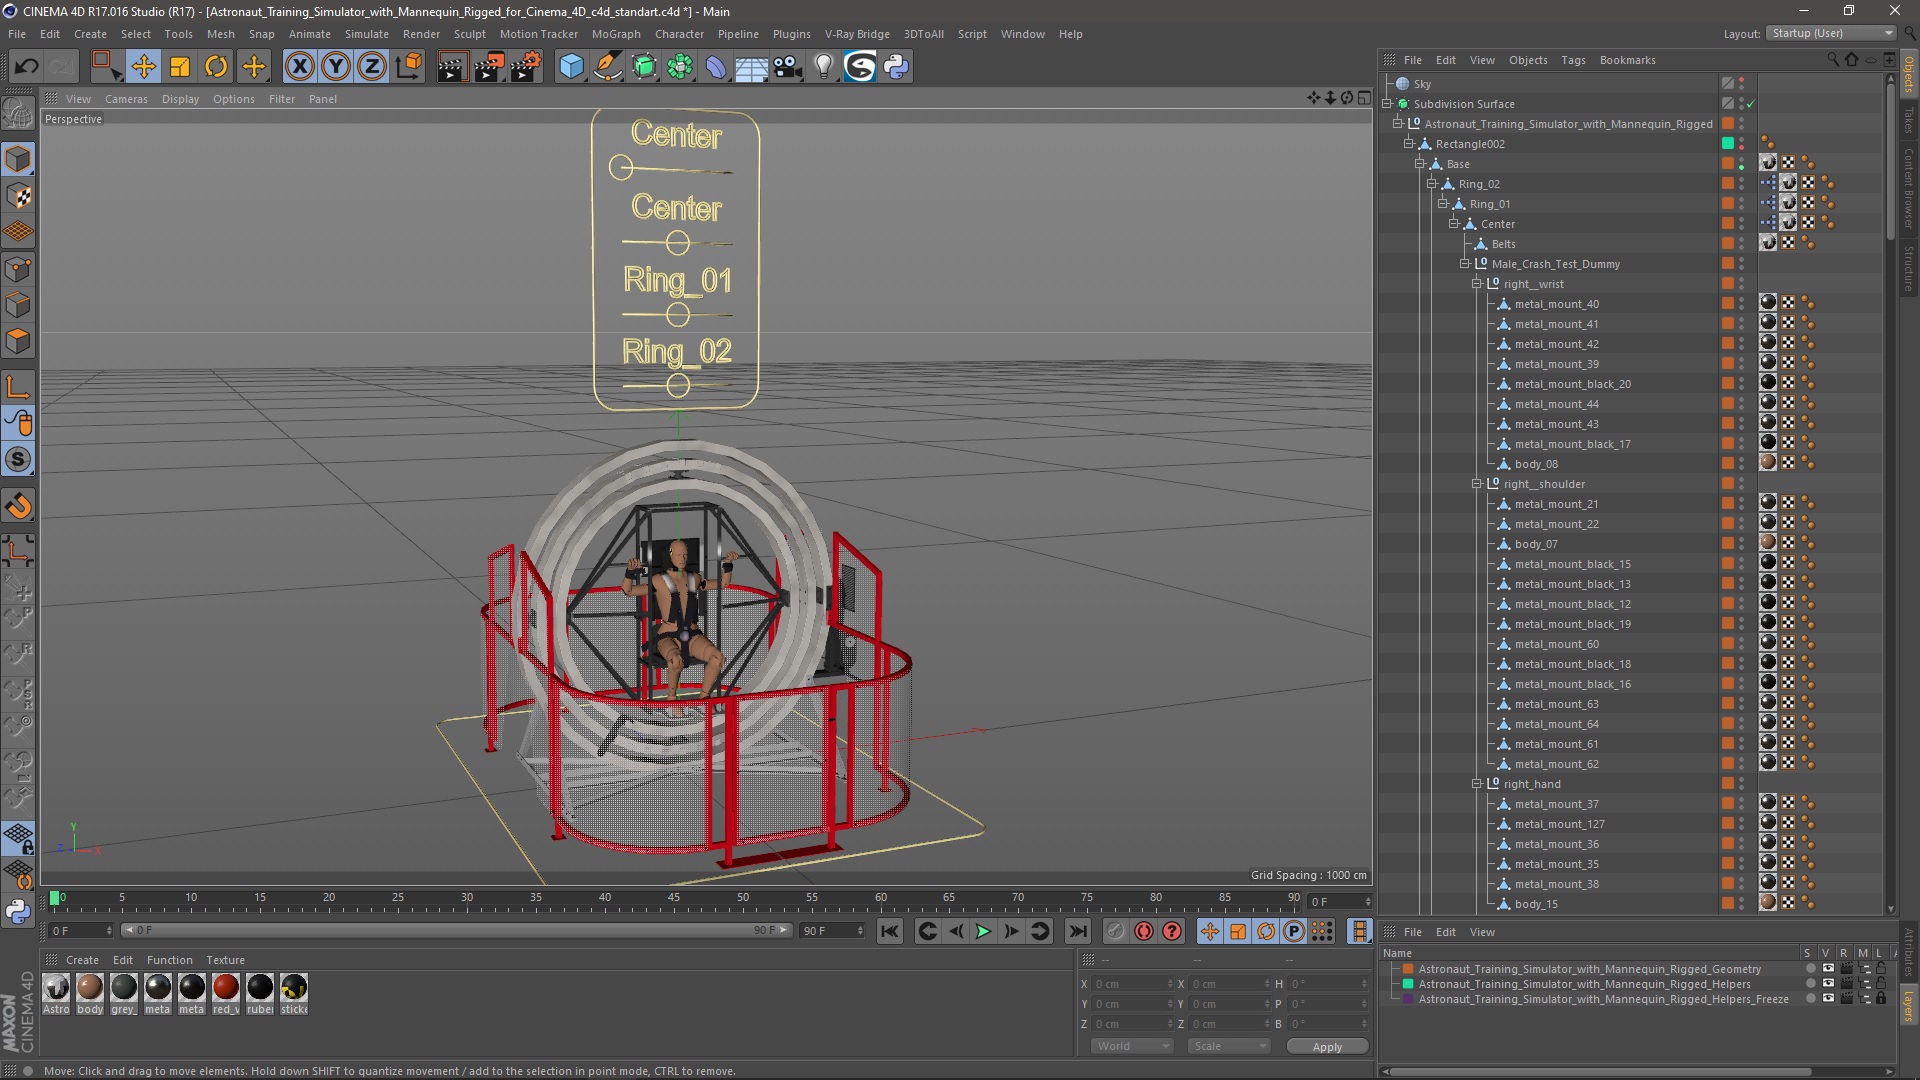1920x1080 pixels.
Task: Toggle X axis lock
Action: pos(299,67)
